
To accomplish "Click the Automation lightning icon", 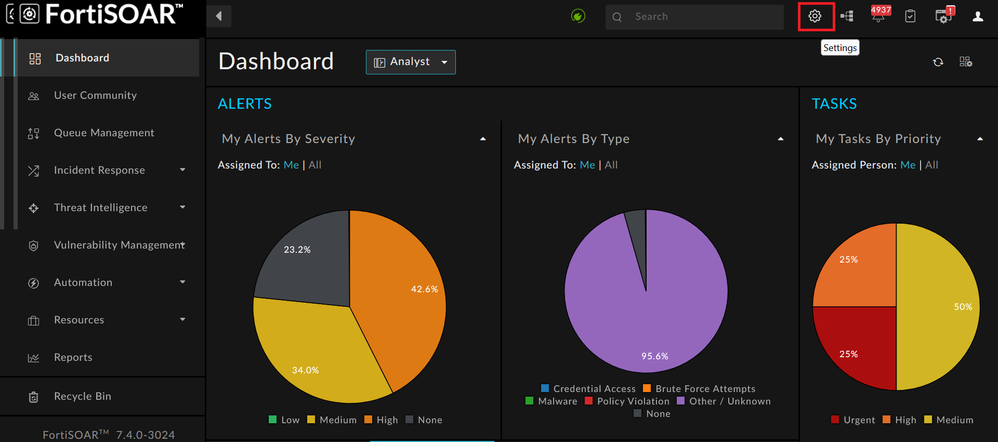I will [34, 283].
